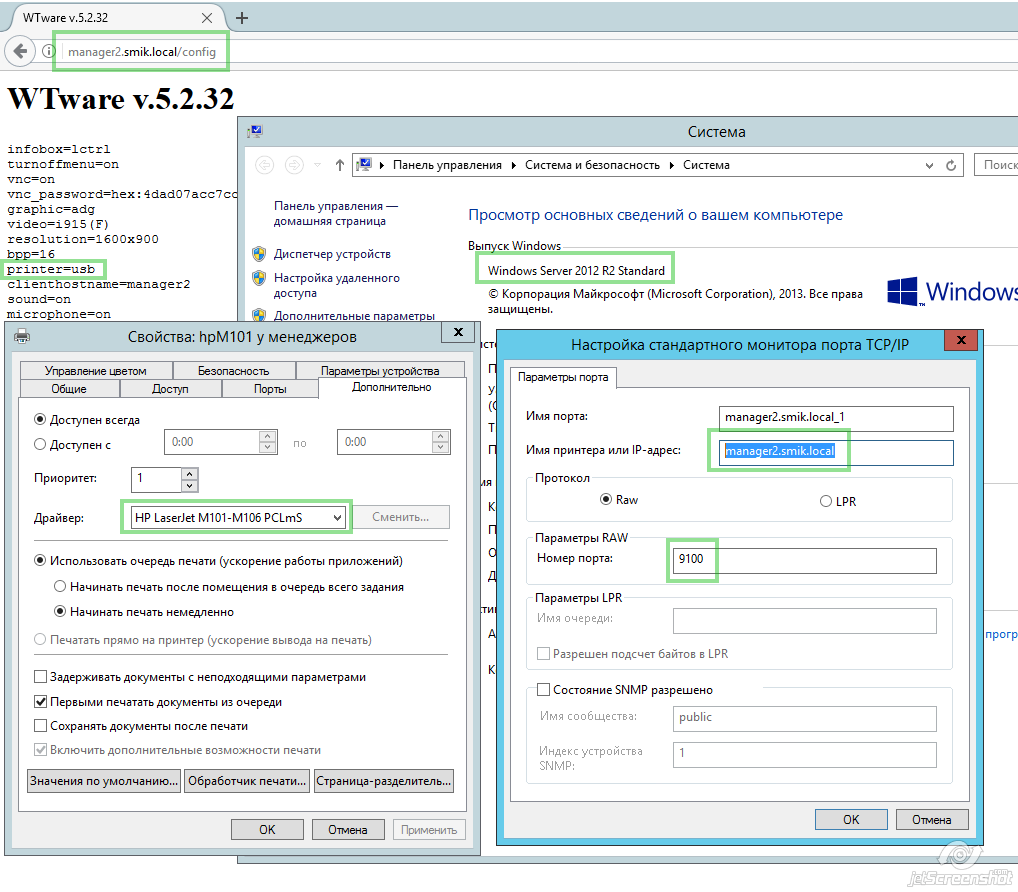The image size is (1018, 892).
Task: Click the refresh icon in Система address bar
Action: coord(953,165)
